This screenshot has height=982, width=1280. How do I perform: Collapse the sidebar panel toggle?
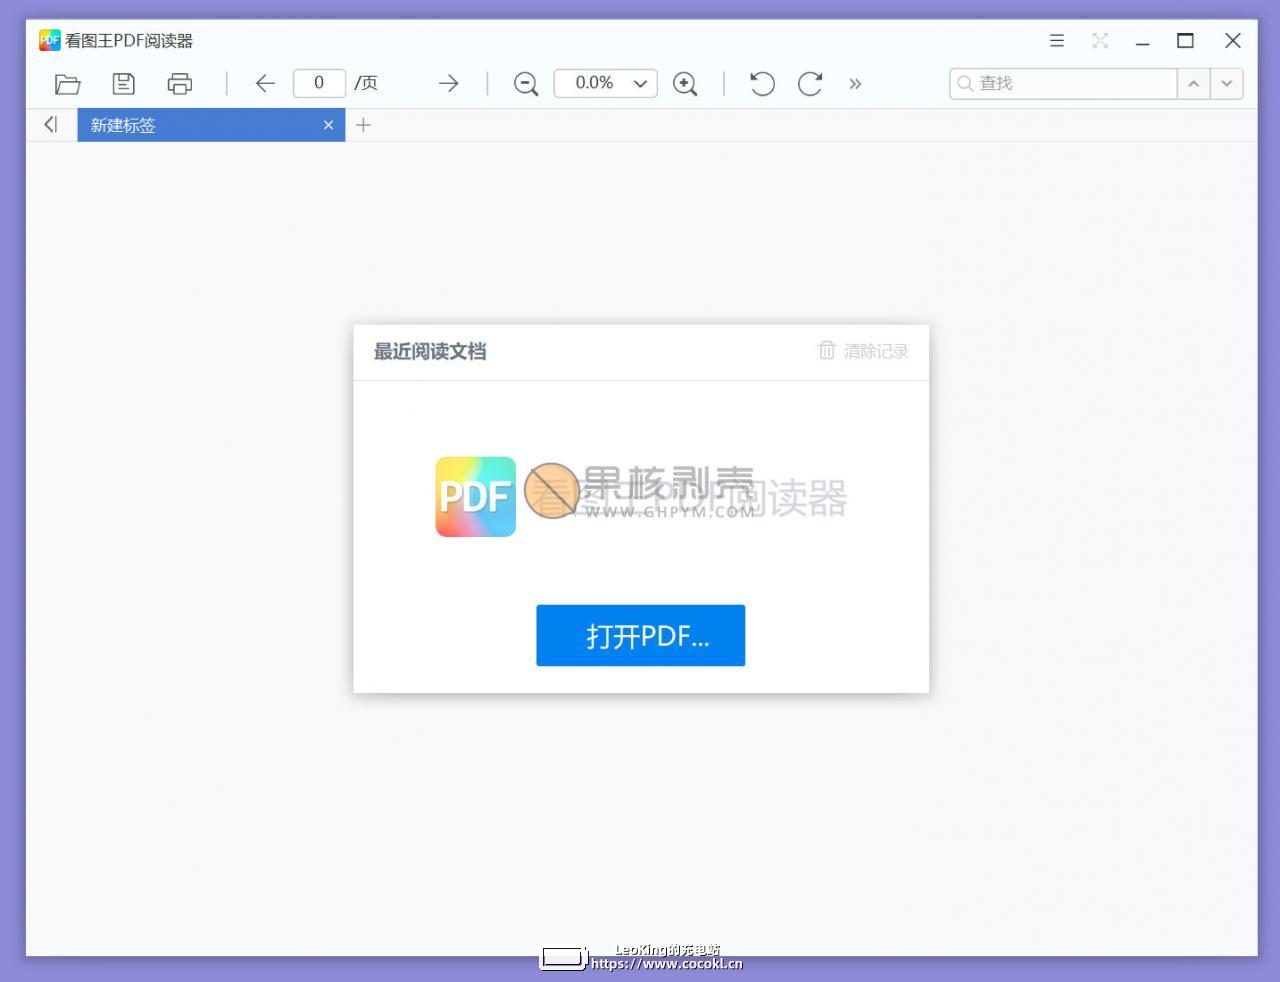51,125
